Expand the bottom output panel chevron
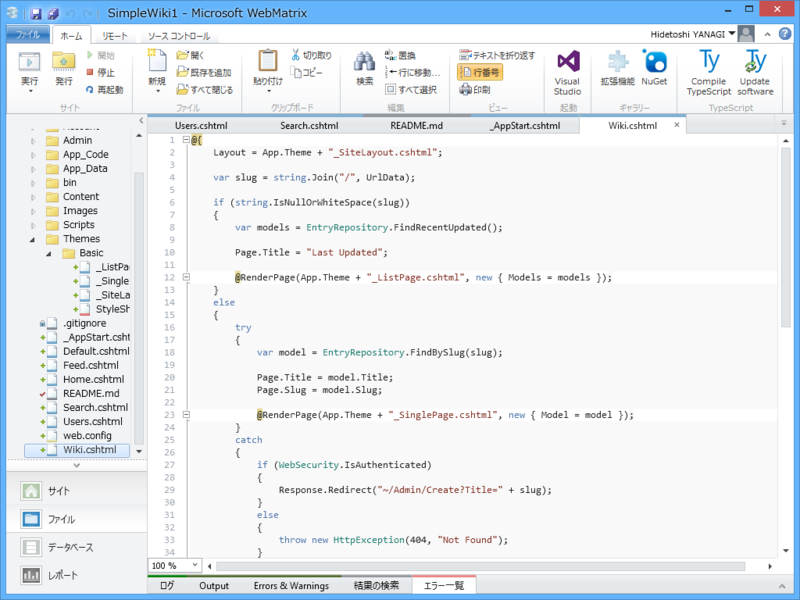 click(x=782, y=586)
